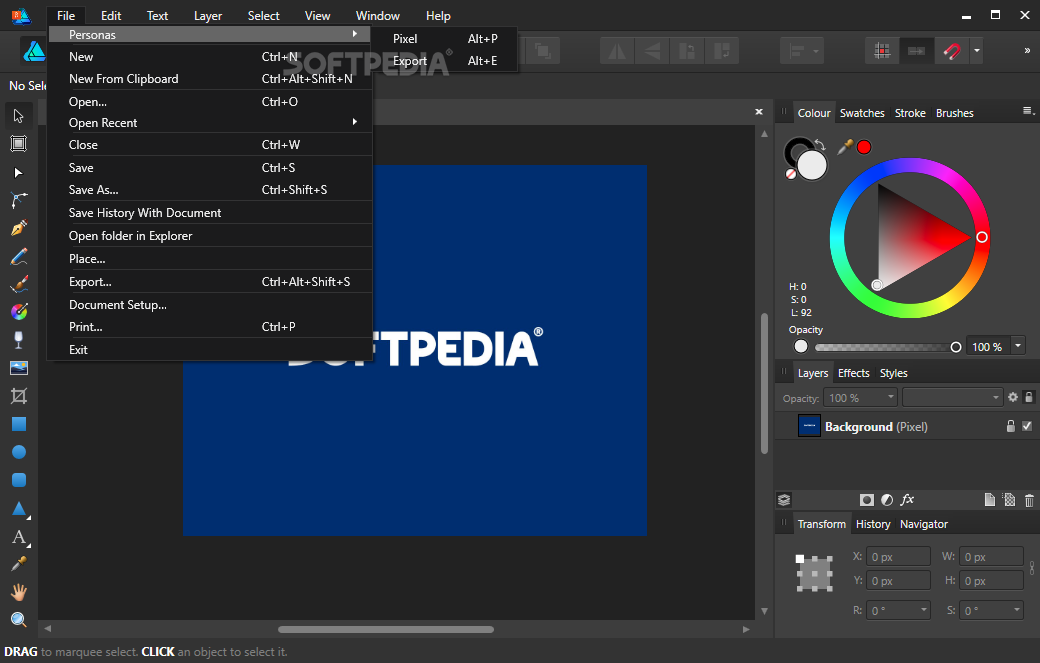
Task: Click the Edit All Layers icon
Action: [784, 500]
